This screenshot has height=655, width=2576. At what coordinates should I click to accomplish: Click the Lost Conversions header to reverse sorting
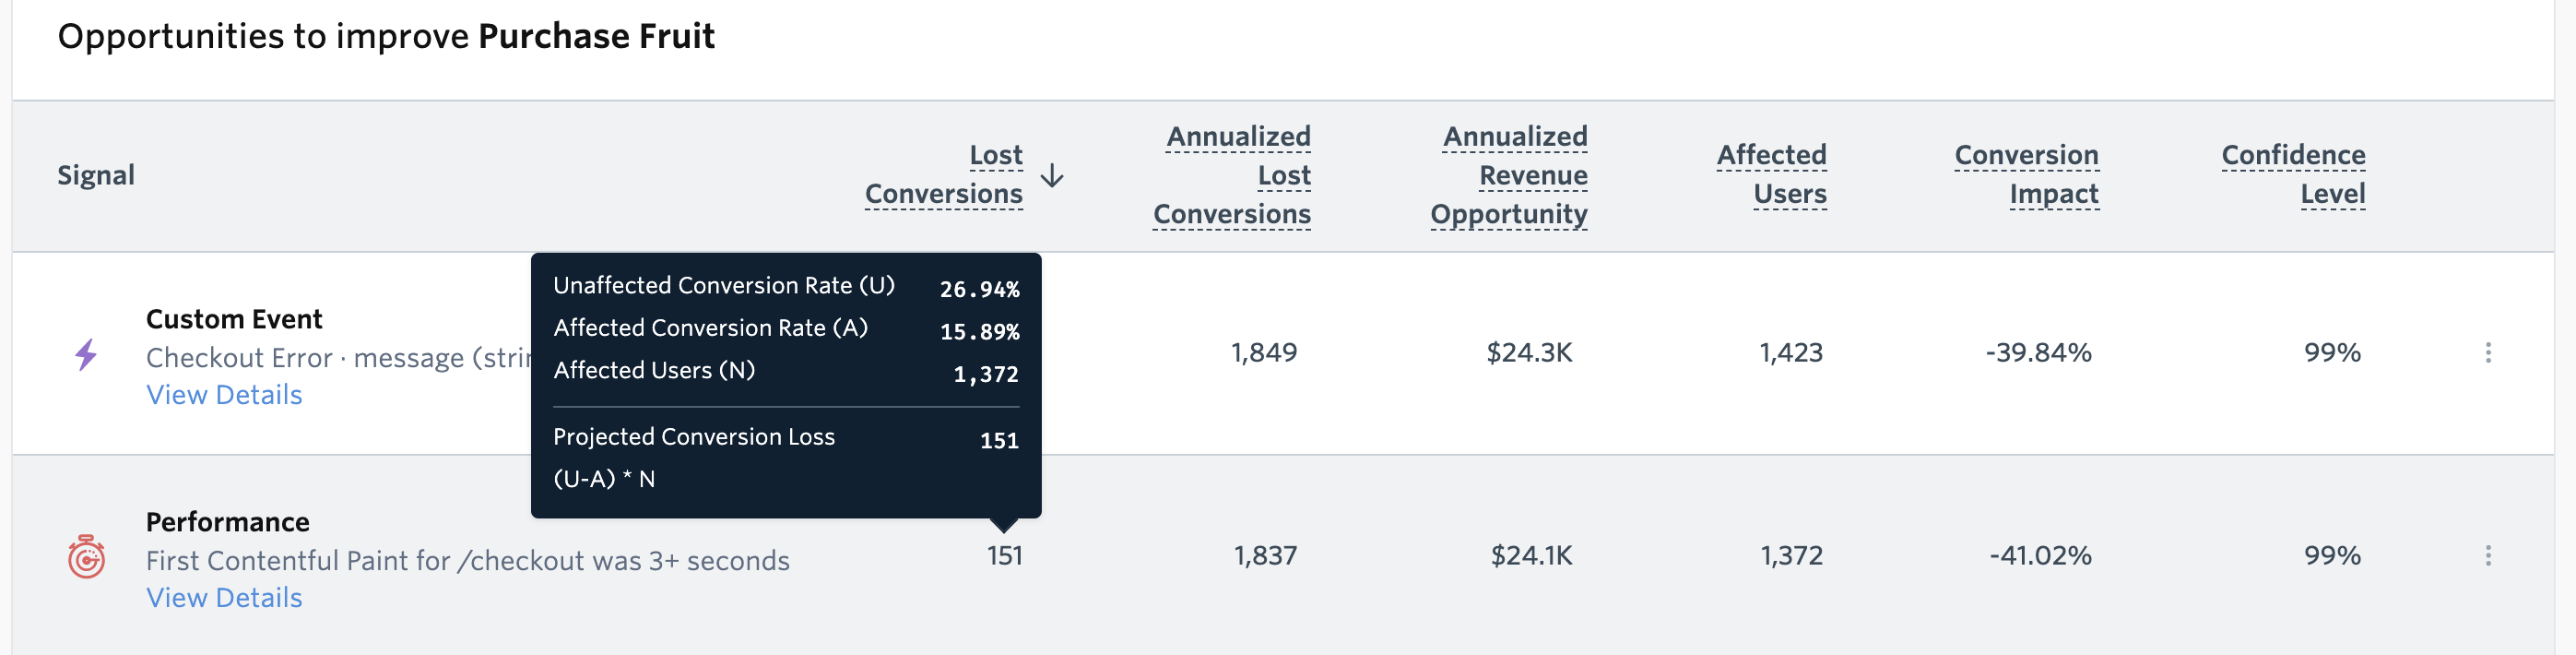(x=943, y=174)
